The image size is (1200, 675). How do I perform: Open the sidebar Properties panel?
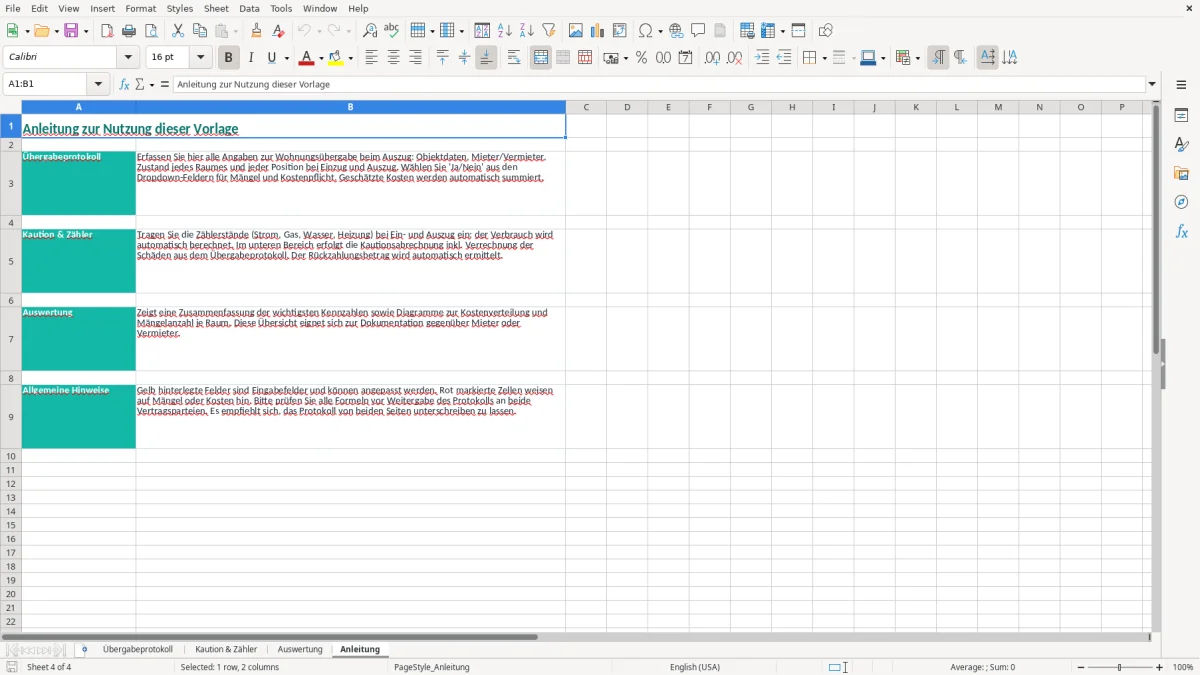tap(1181, 115)
